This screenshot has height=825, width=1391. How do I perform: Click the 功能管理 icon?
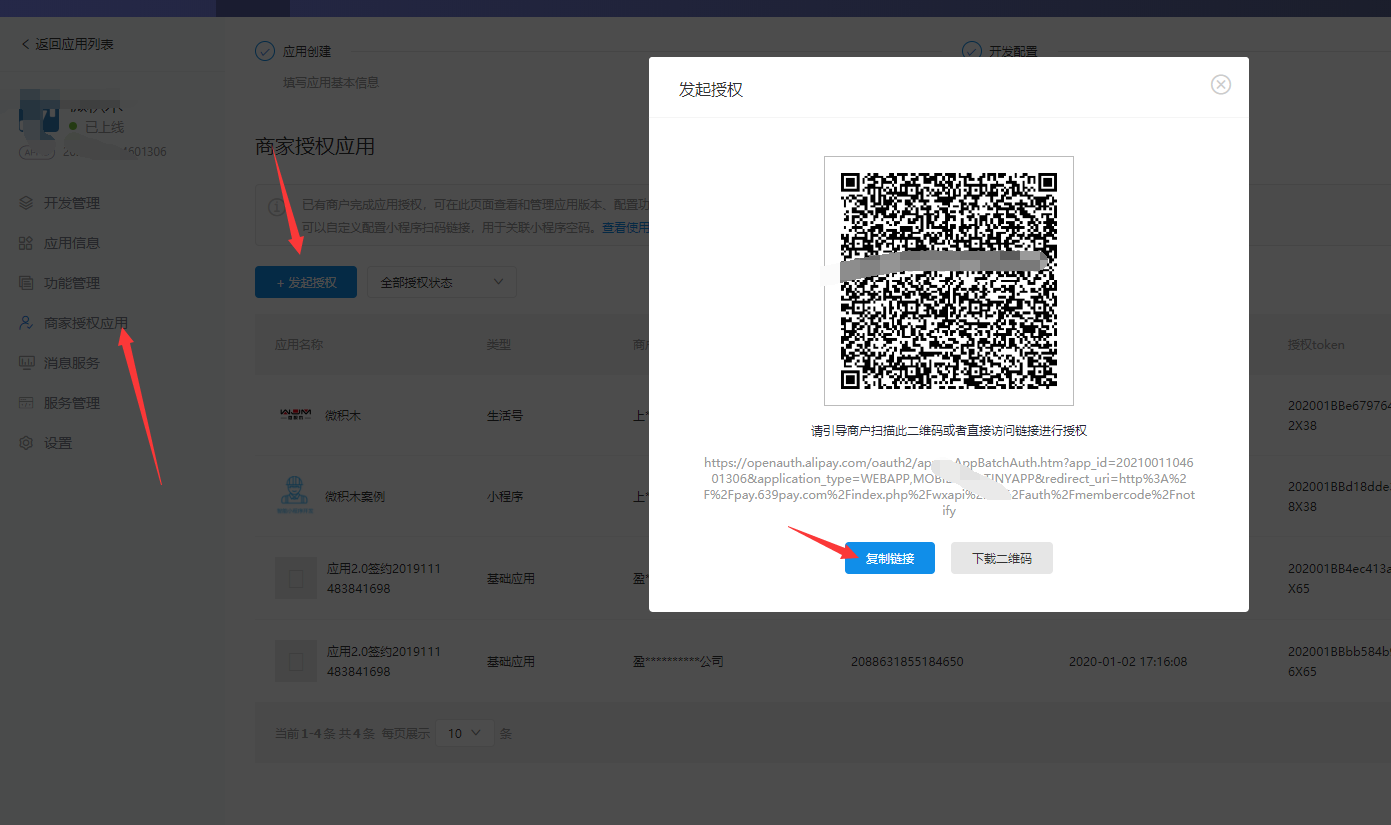(x=27, y=283)
